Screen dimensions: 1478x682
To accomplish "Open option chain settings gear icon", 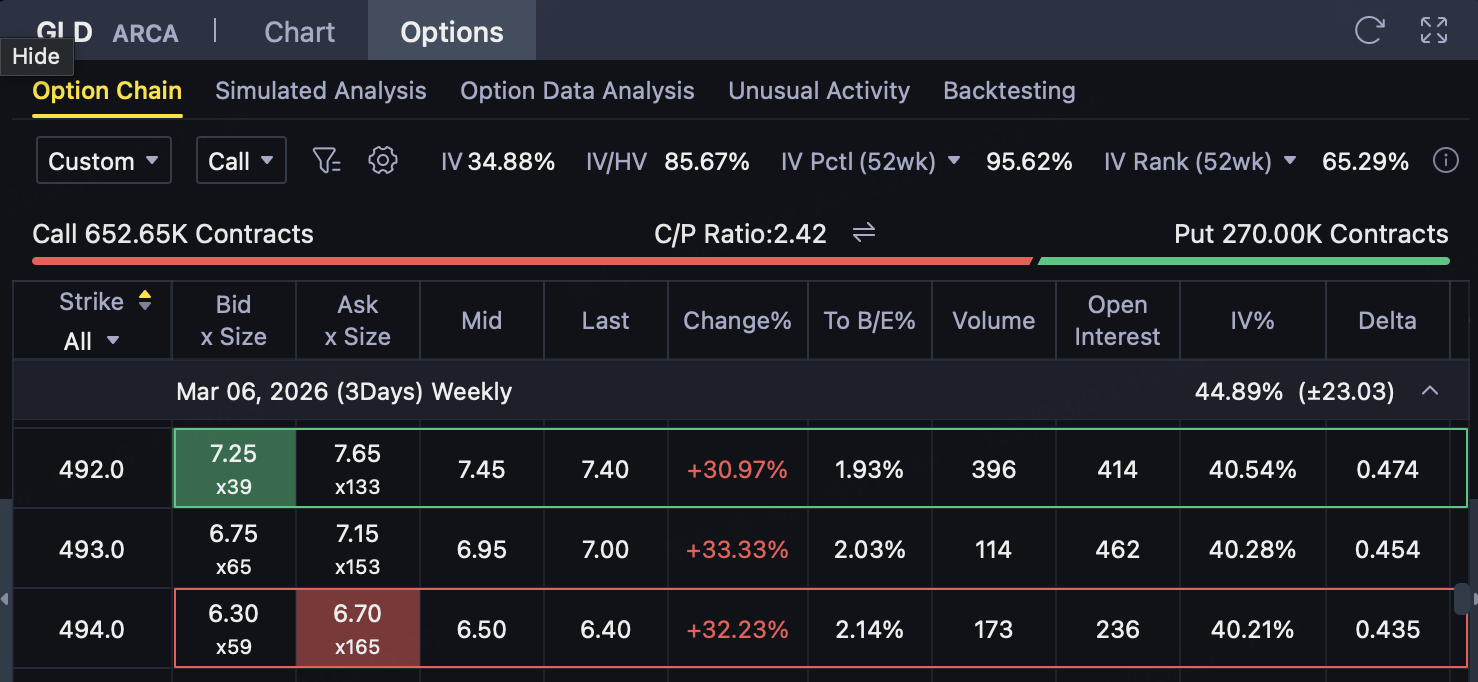I will (x=383, y=160).
